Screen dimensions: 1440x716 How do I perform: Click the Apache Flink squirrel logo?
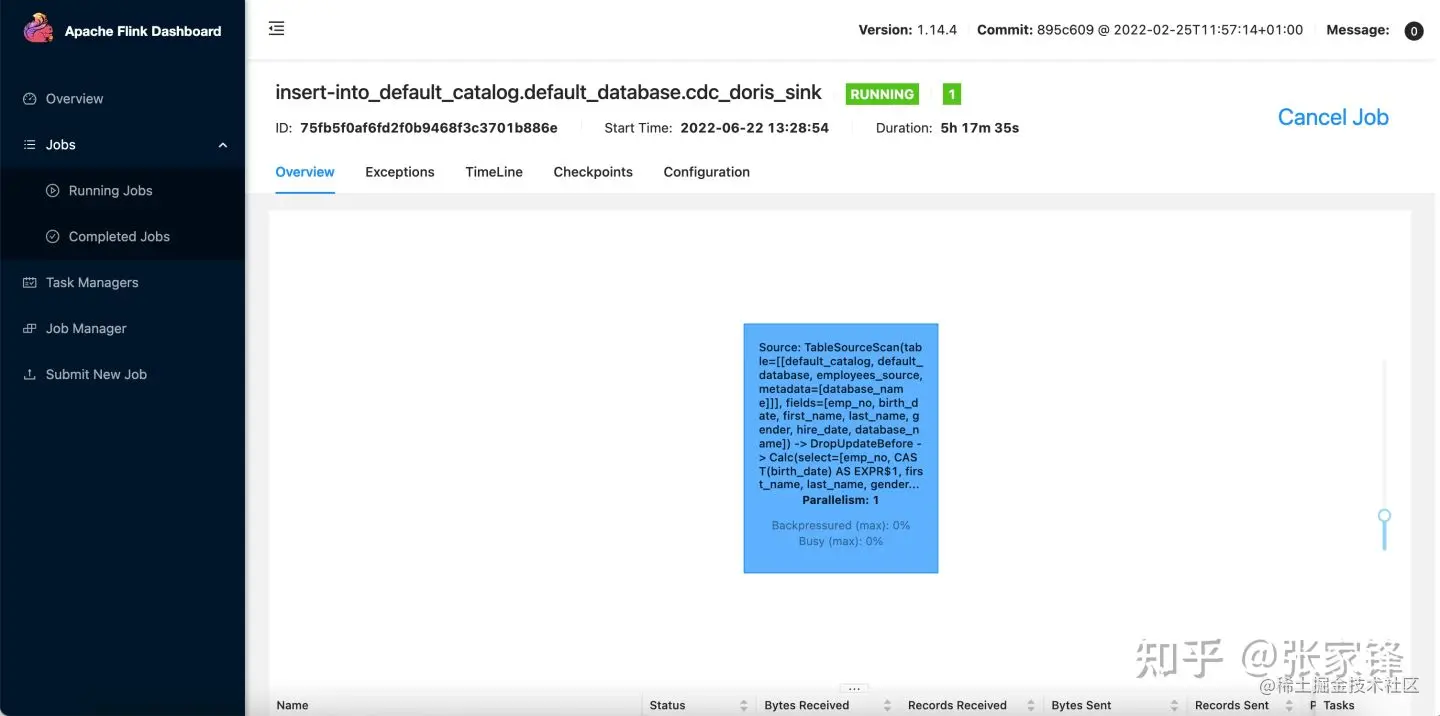pyautogui.click(x=39, y=29)
